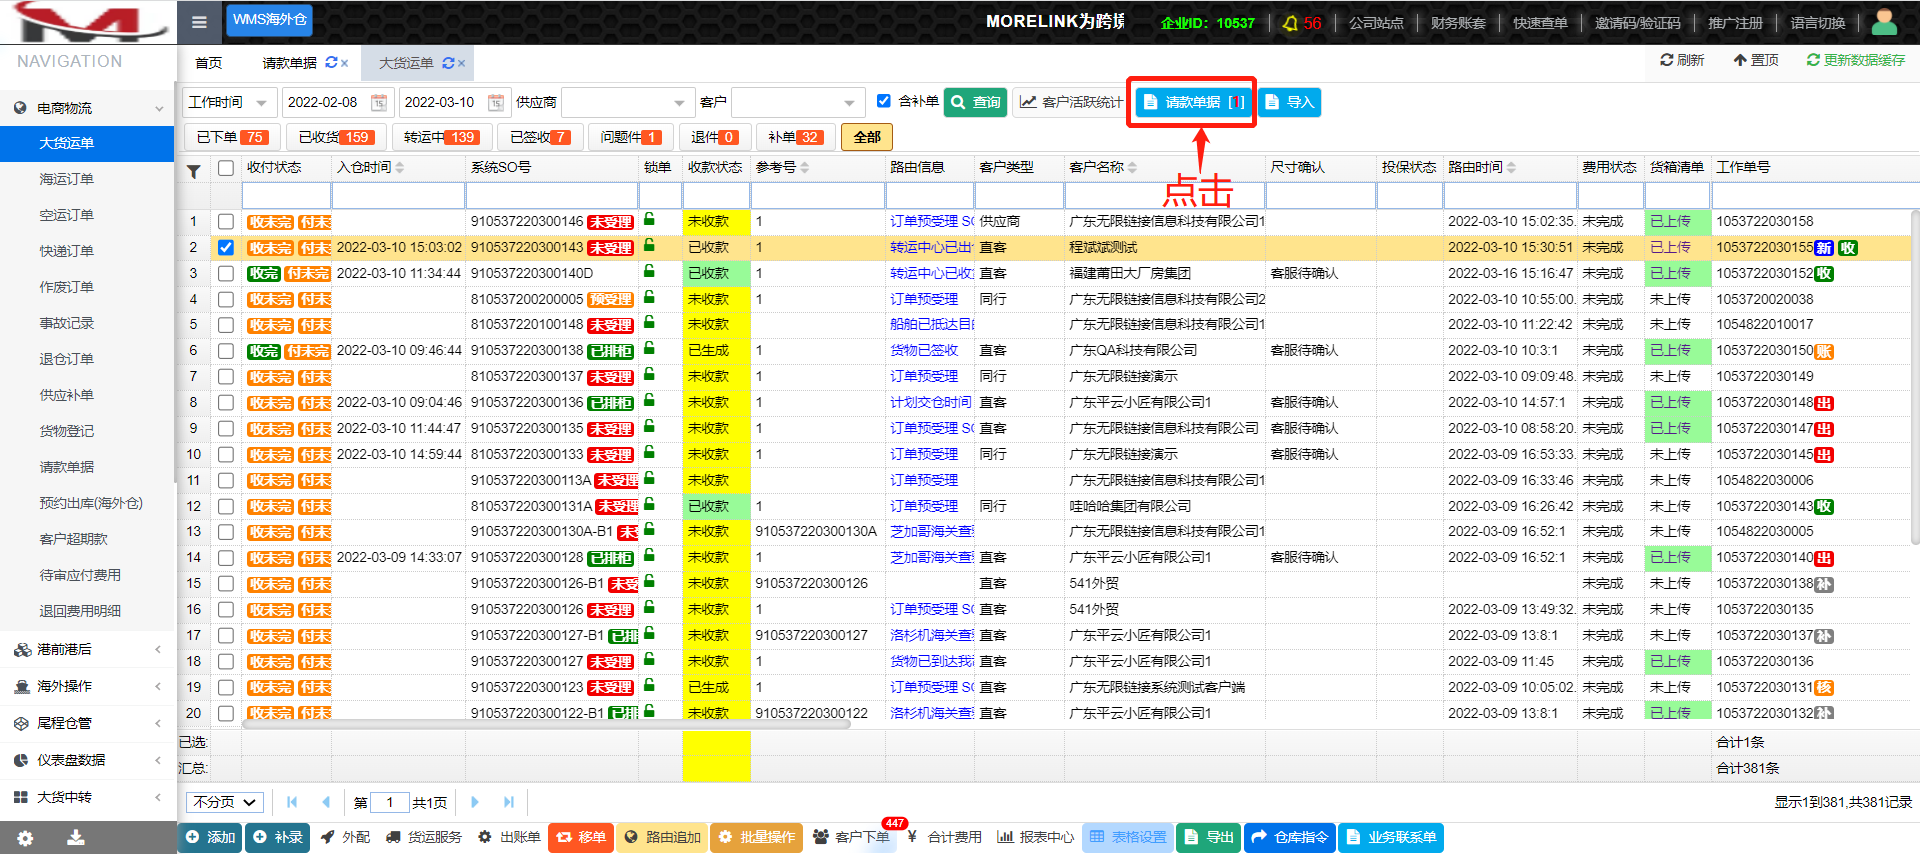Click the user avatar icon
This screenshot has height=854, width=1920.
1884,22
